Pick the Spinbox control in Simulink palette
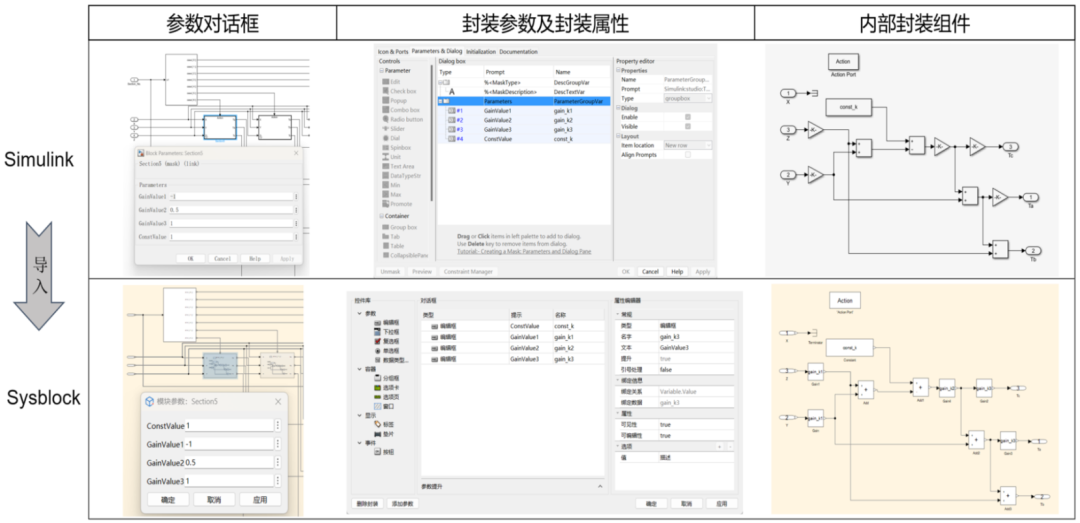This screenshot has height=523, width=1080. point(399,147)
